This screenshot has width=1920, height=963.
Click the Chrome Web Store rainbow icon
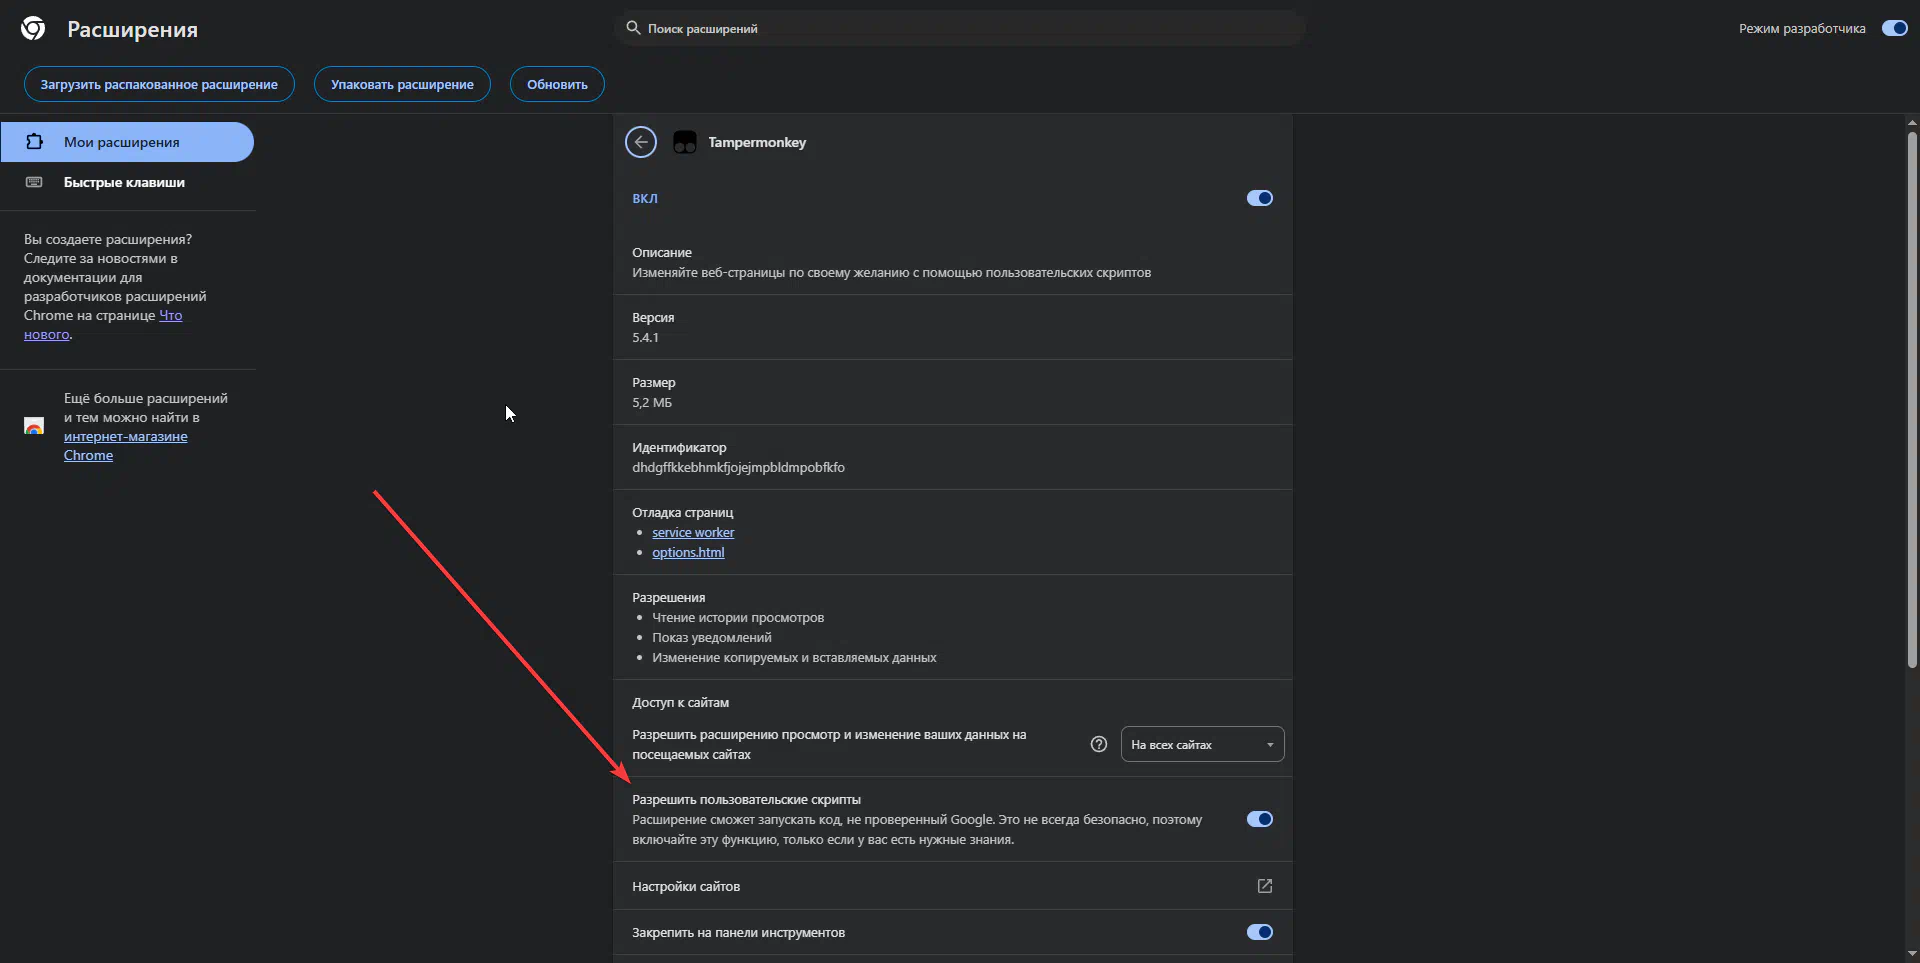(x=34, y=426)
